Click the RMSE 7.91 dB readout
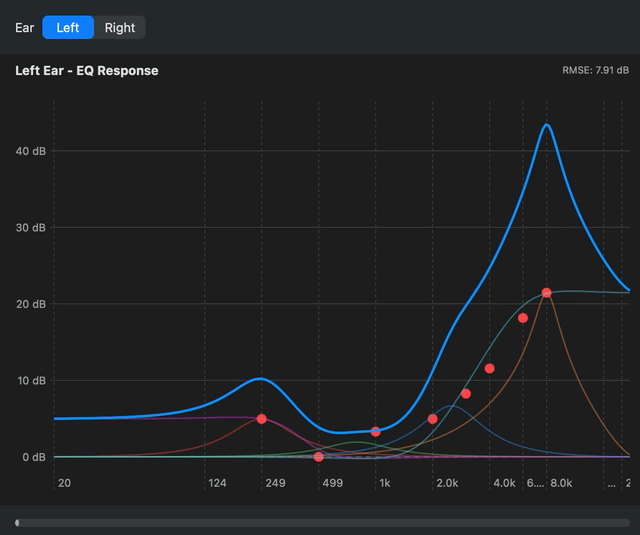This screenshot has width=640, height=535. click(596, 71)
